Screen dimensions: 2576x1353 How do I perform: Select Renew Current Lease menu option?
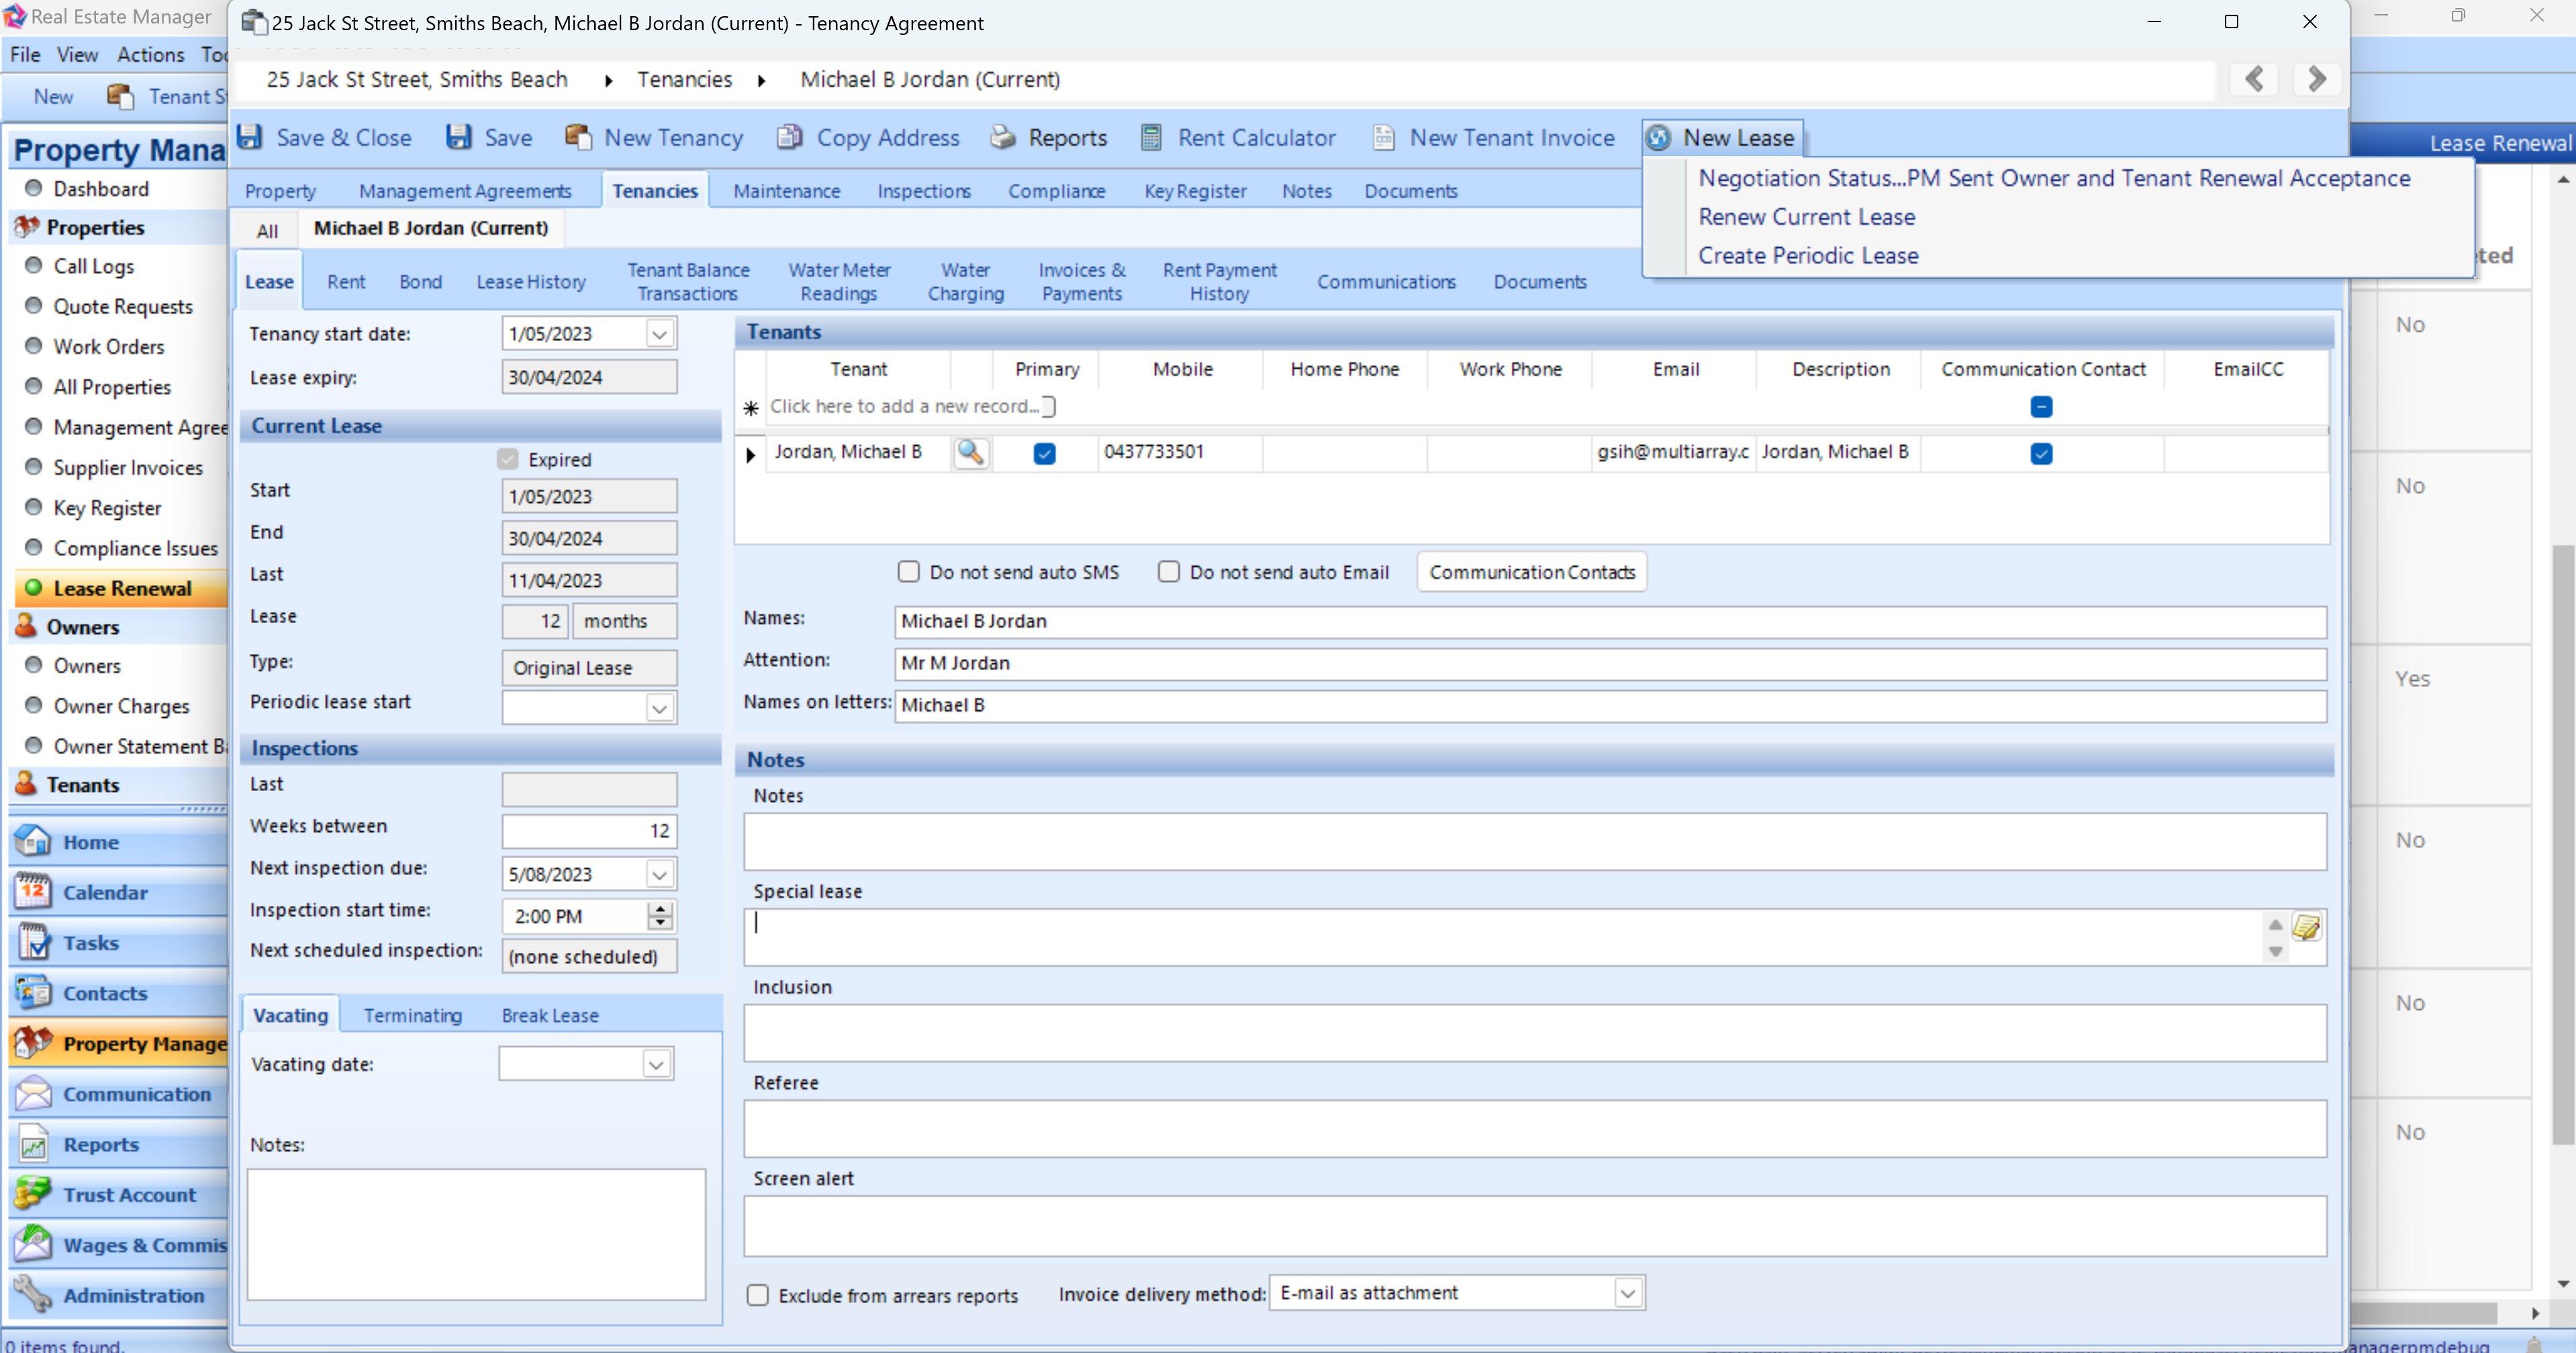(x=1806, y=216)
